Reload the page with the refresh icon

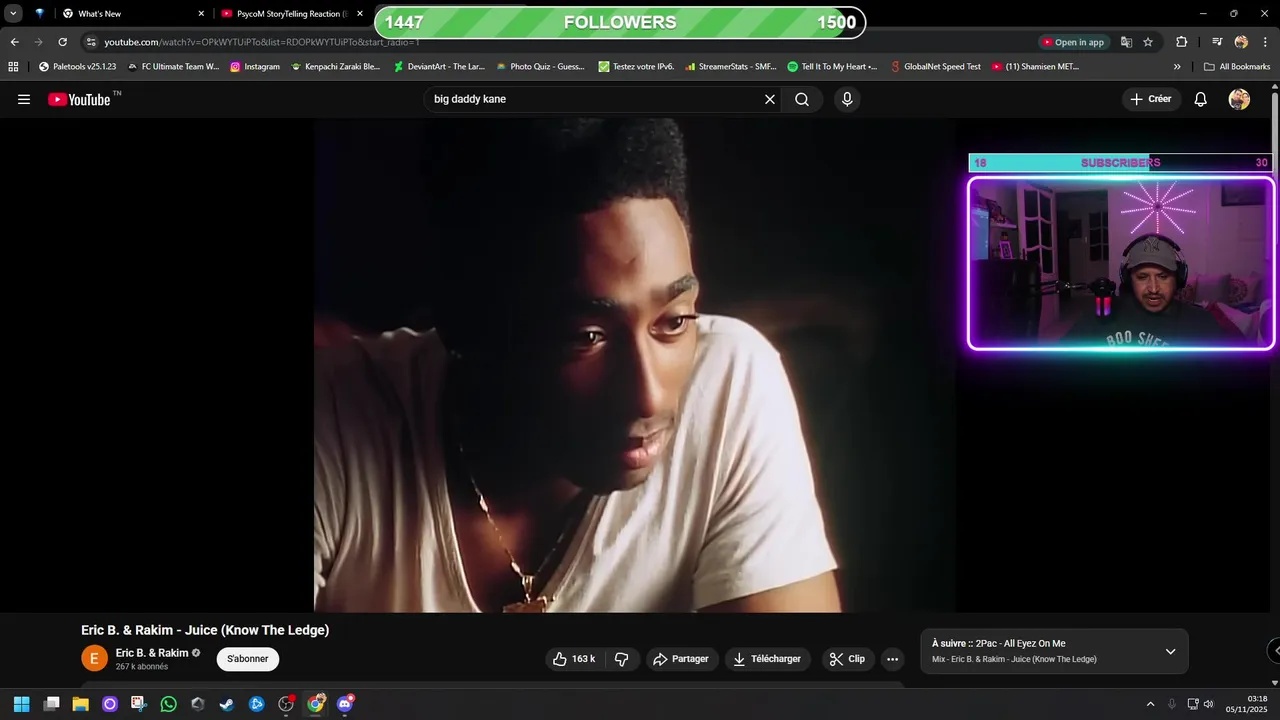click(x=62, y=42)
